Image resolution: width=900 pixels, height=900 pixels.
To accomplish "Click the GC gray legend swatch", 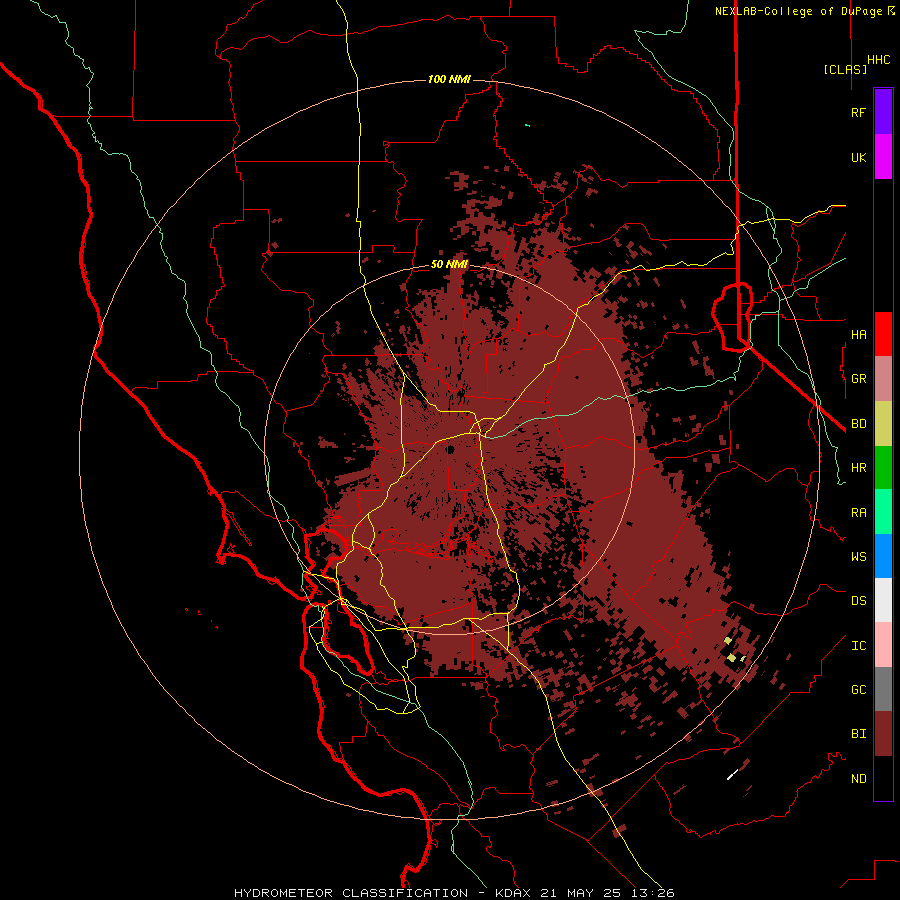I will point(883,689).
